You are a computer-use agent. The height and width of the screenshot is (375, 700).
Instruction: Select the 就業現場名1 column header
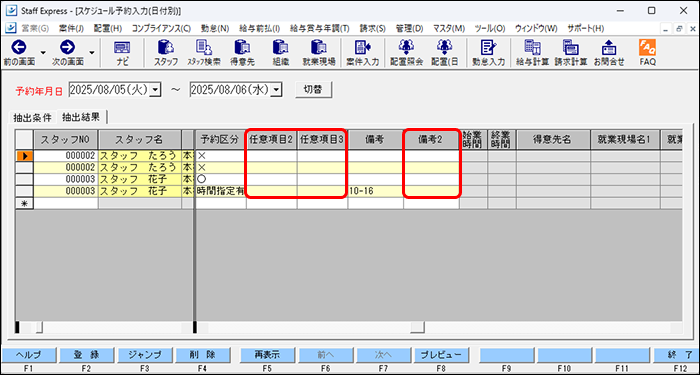(x=625, y=140)
